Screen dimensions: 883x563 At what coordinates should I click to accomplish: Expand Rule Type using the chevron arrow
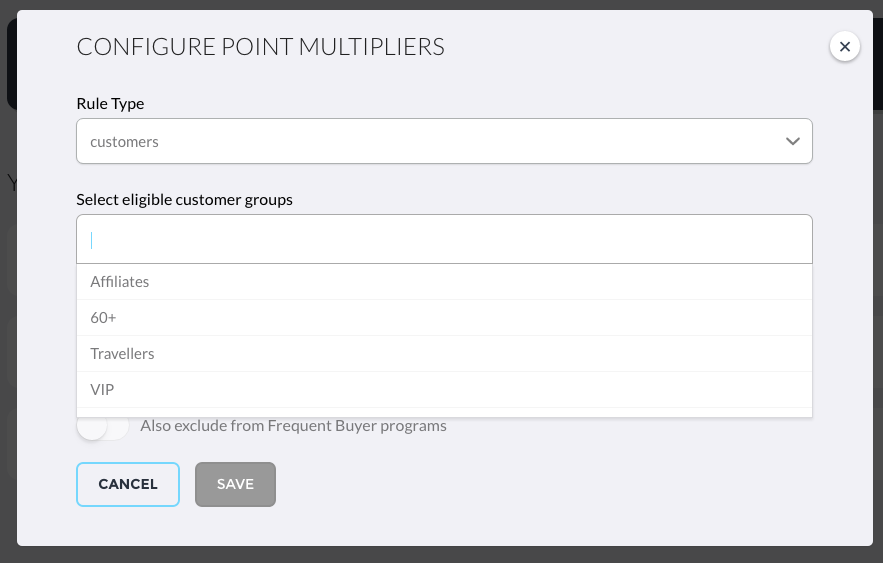(792, 141)
